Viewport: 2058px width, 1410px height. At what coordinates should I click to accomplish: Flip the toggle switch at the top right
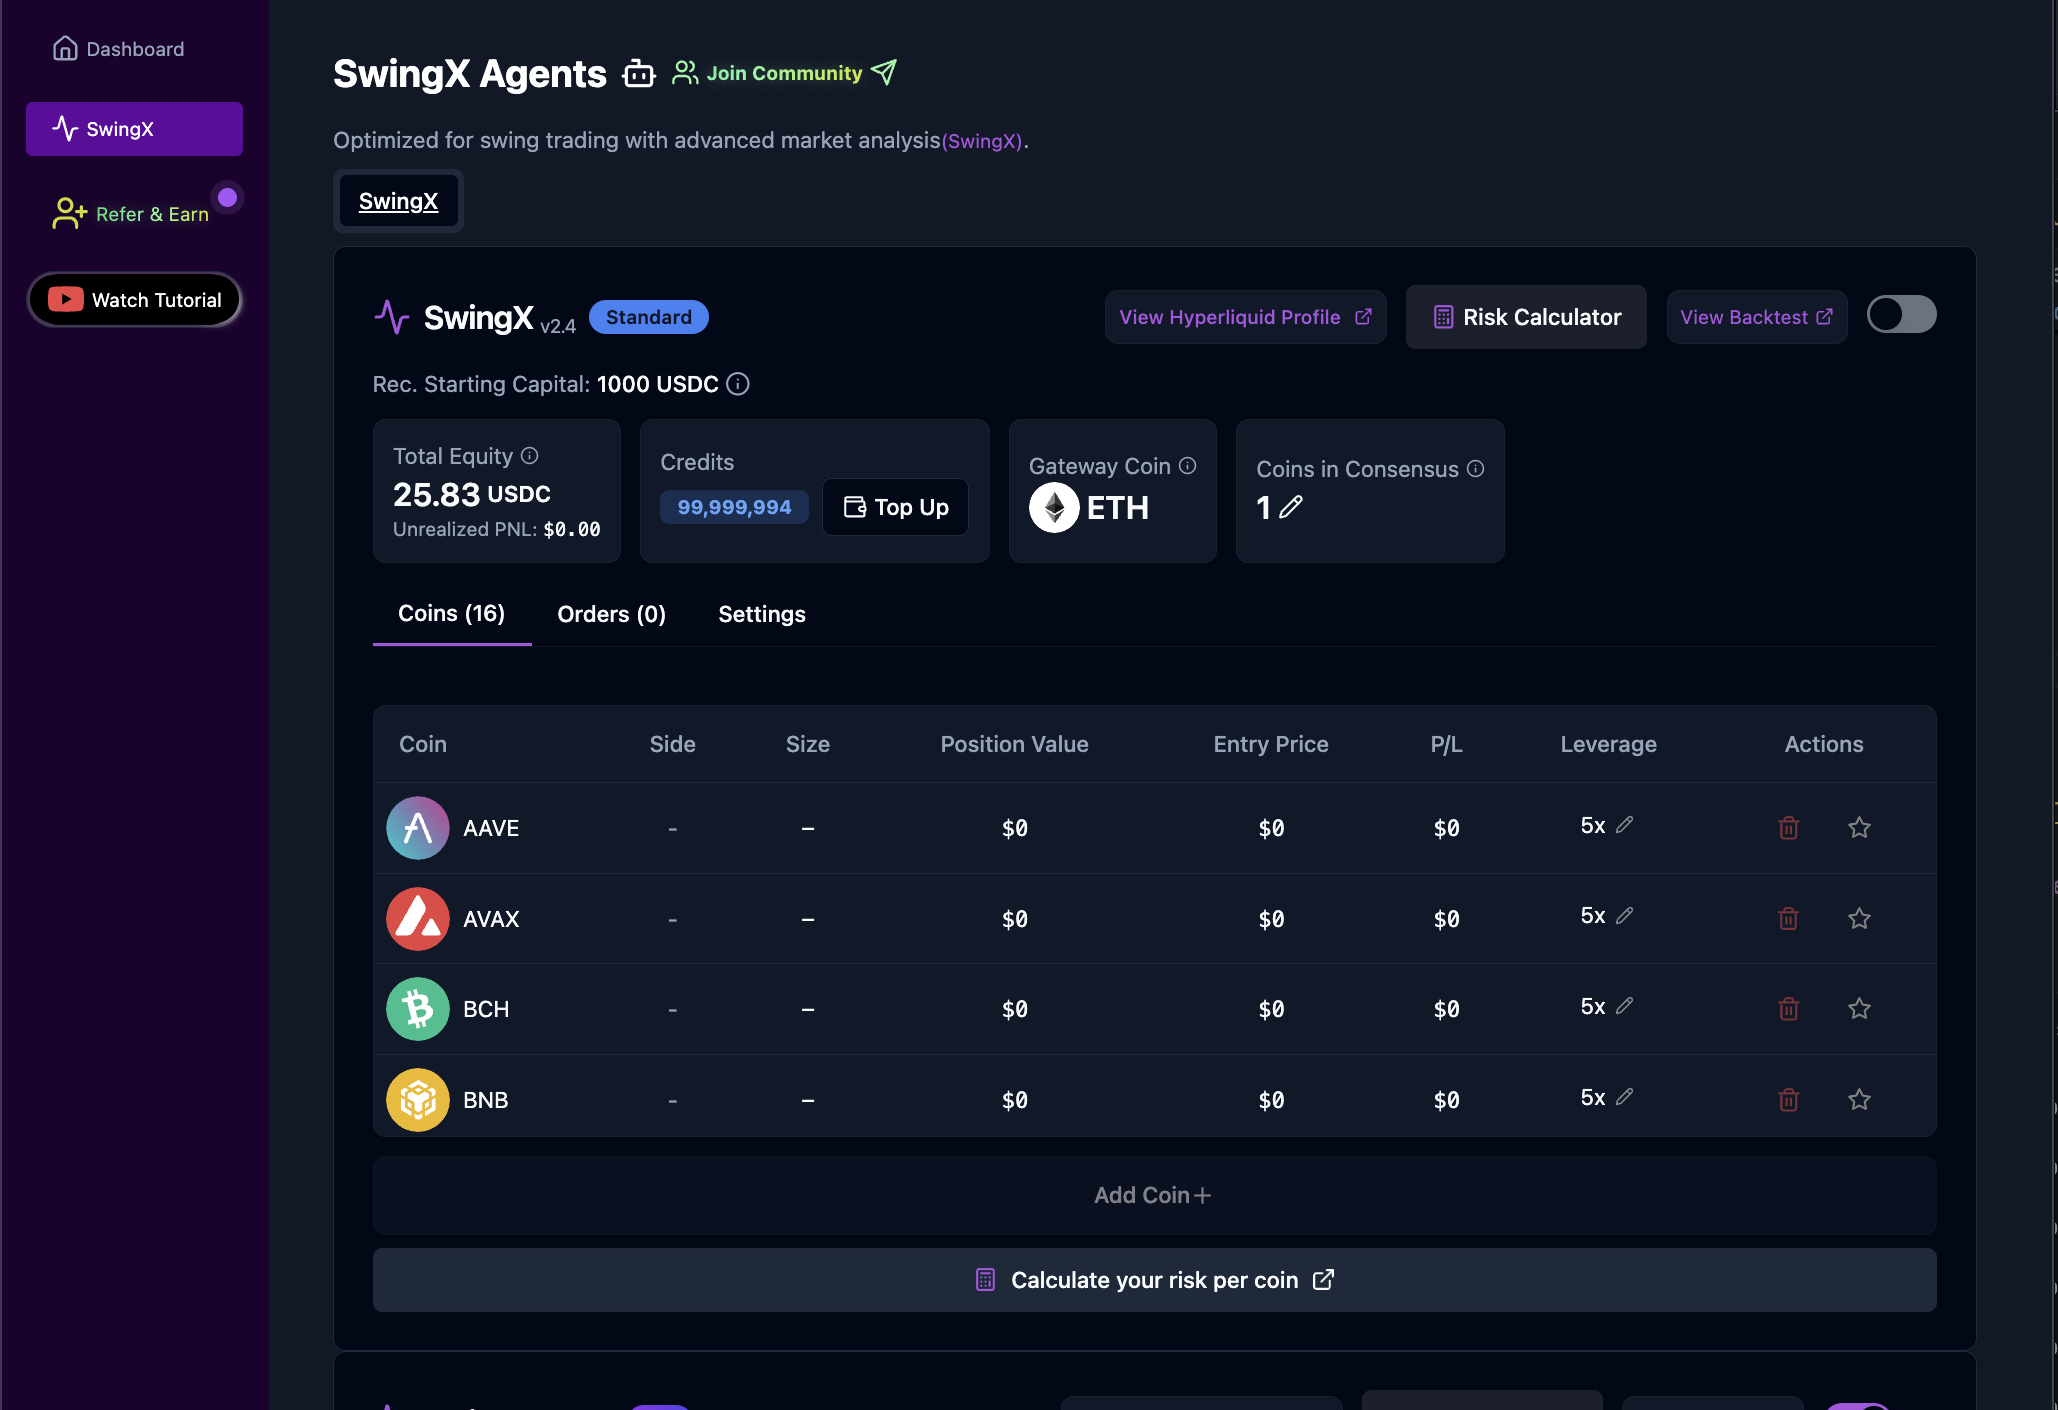tap(1900, 313)
